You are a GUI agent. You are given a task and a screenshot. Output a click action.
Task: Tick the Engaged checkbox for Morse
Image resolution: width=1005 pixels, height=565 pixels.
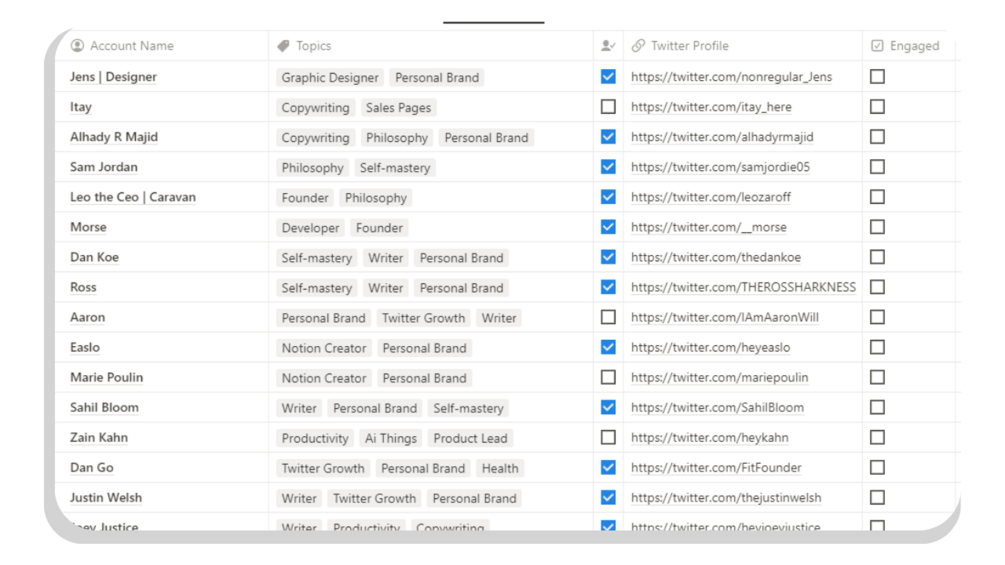[877, 227]
